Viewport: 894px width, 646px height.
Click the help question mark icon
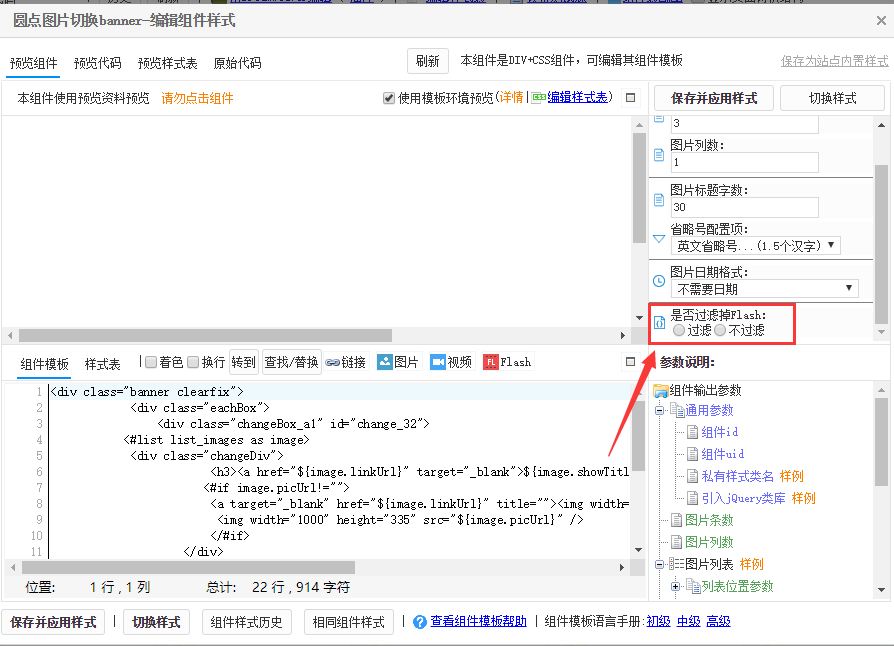420,622
